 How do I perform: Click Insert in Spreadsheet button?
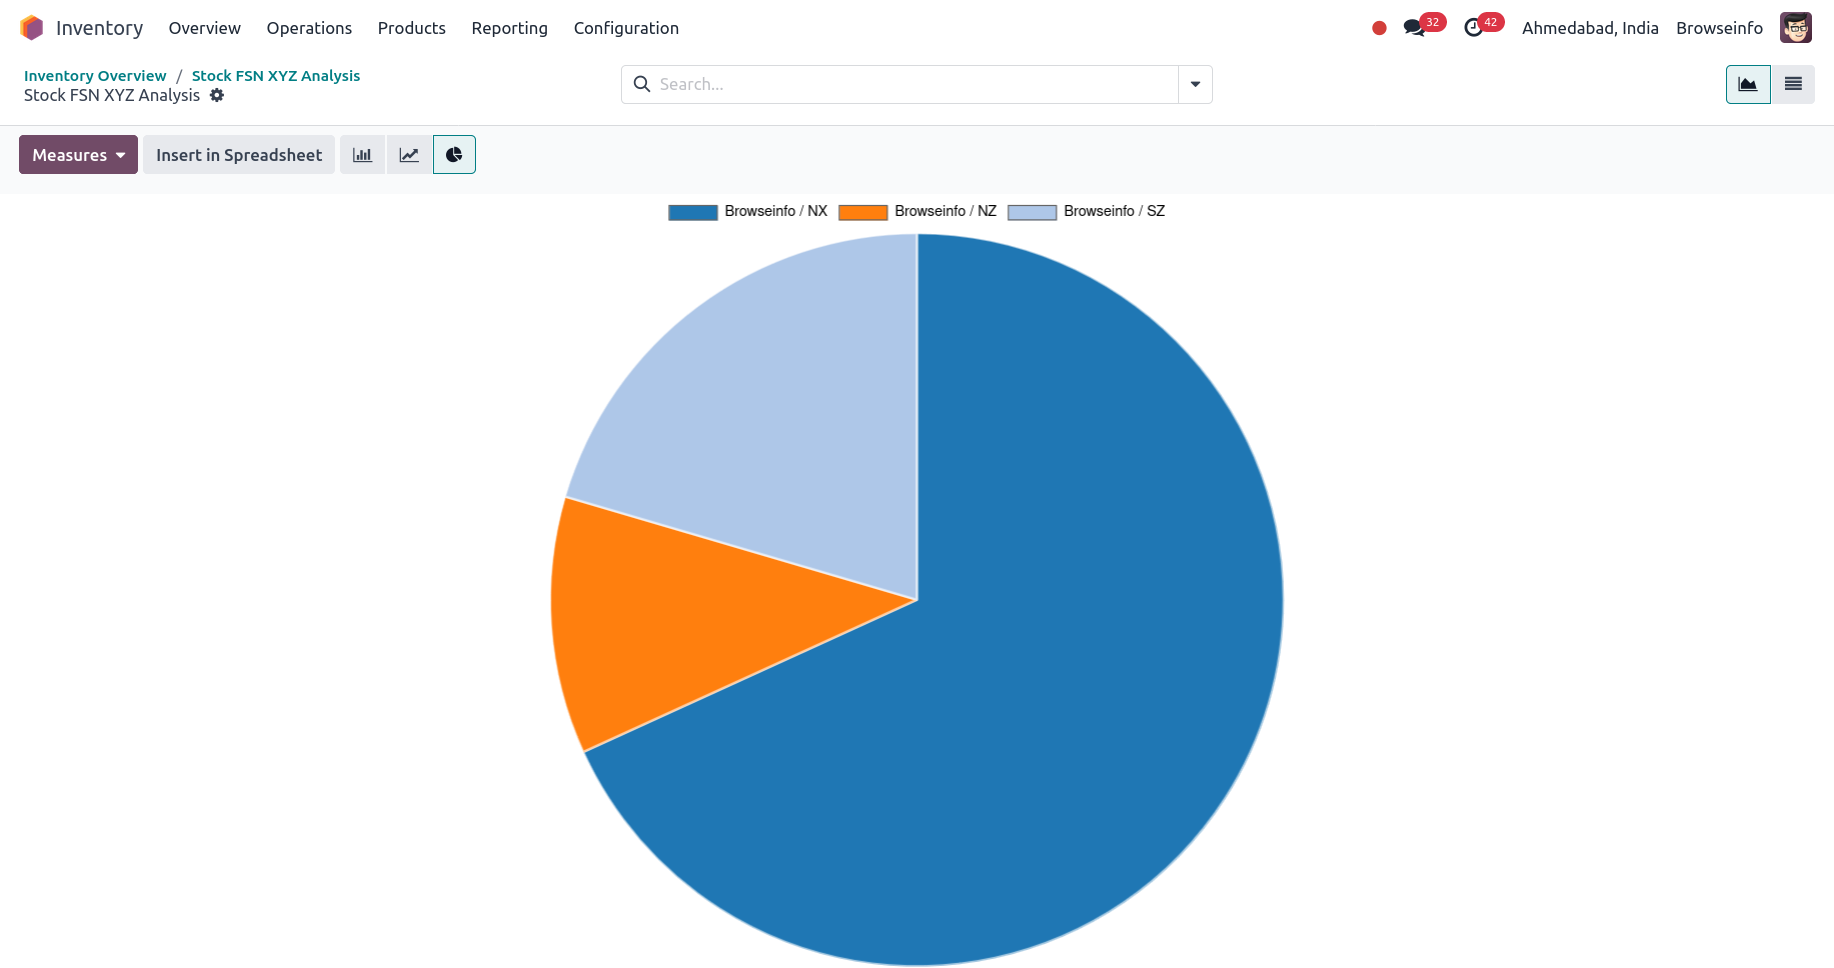[x=239, y=155]
